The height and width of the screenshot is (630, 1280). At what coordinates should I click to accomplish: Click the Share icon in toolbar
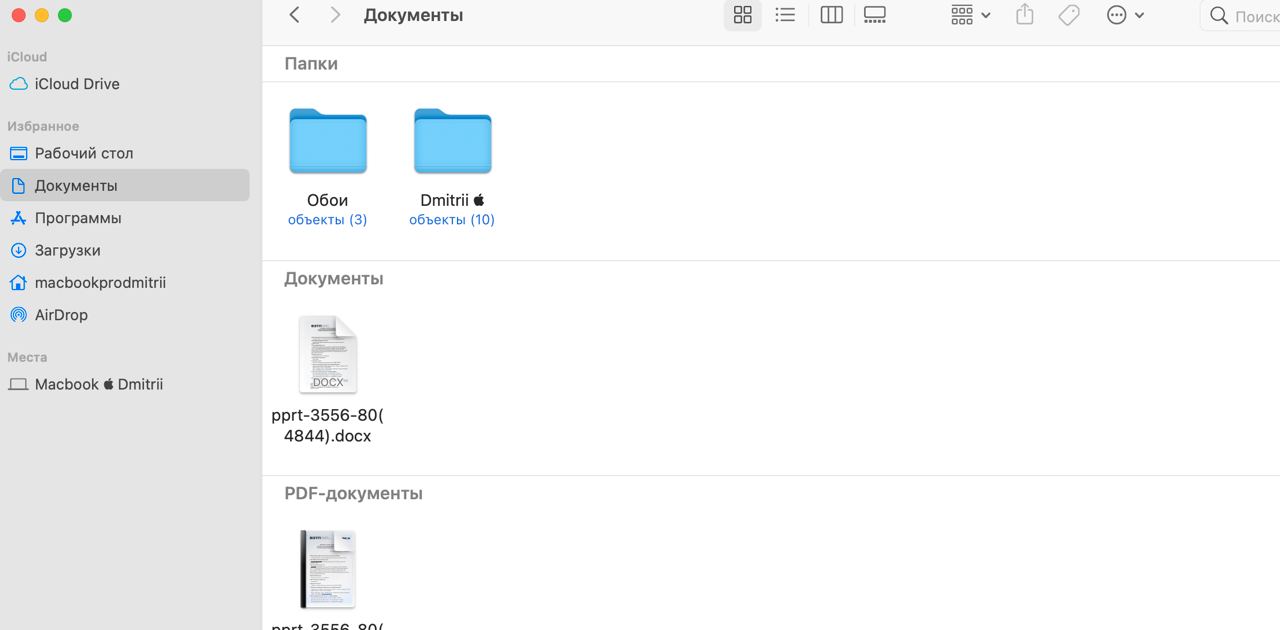[x=1024, y=15]
